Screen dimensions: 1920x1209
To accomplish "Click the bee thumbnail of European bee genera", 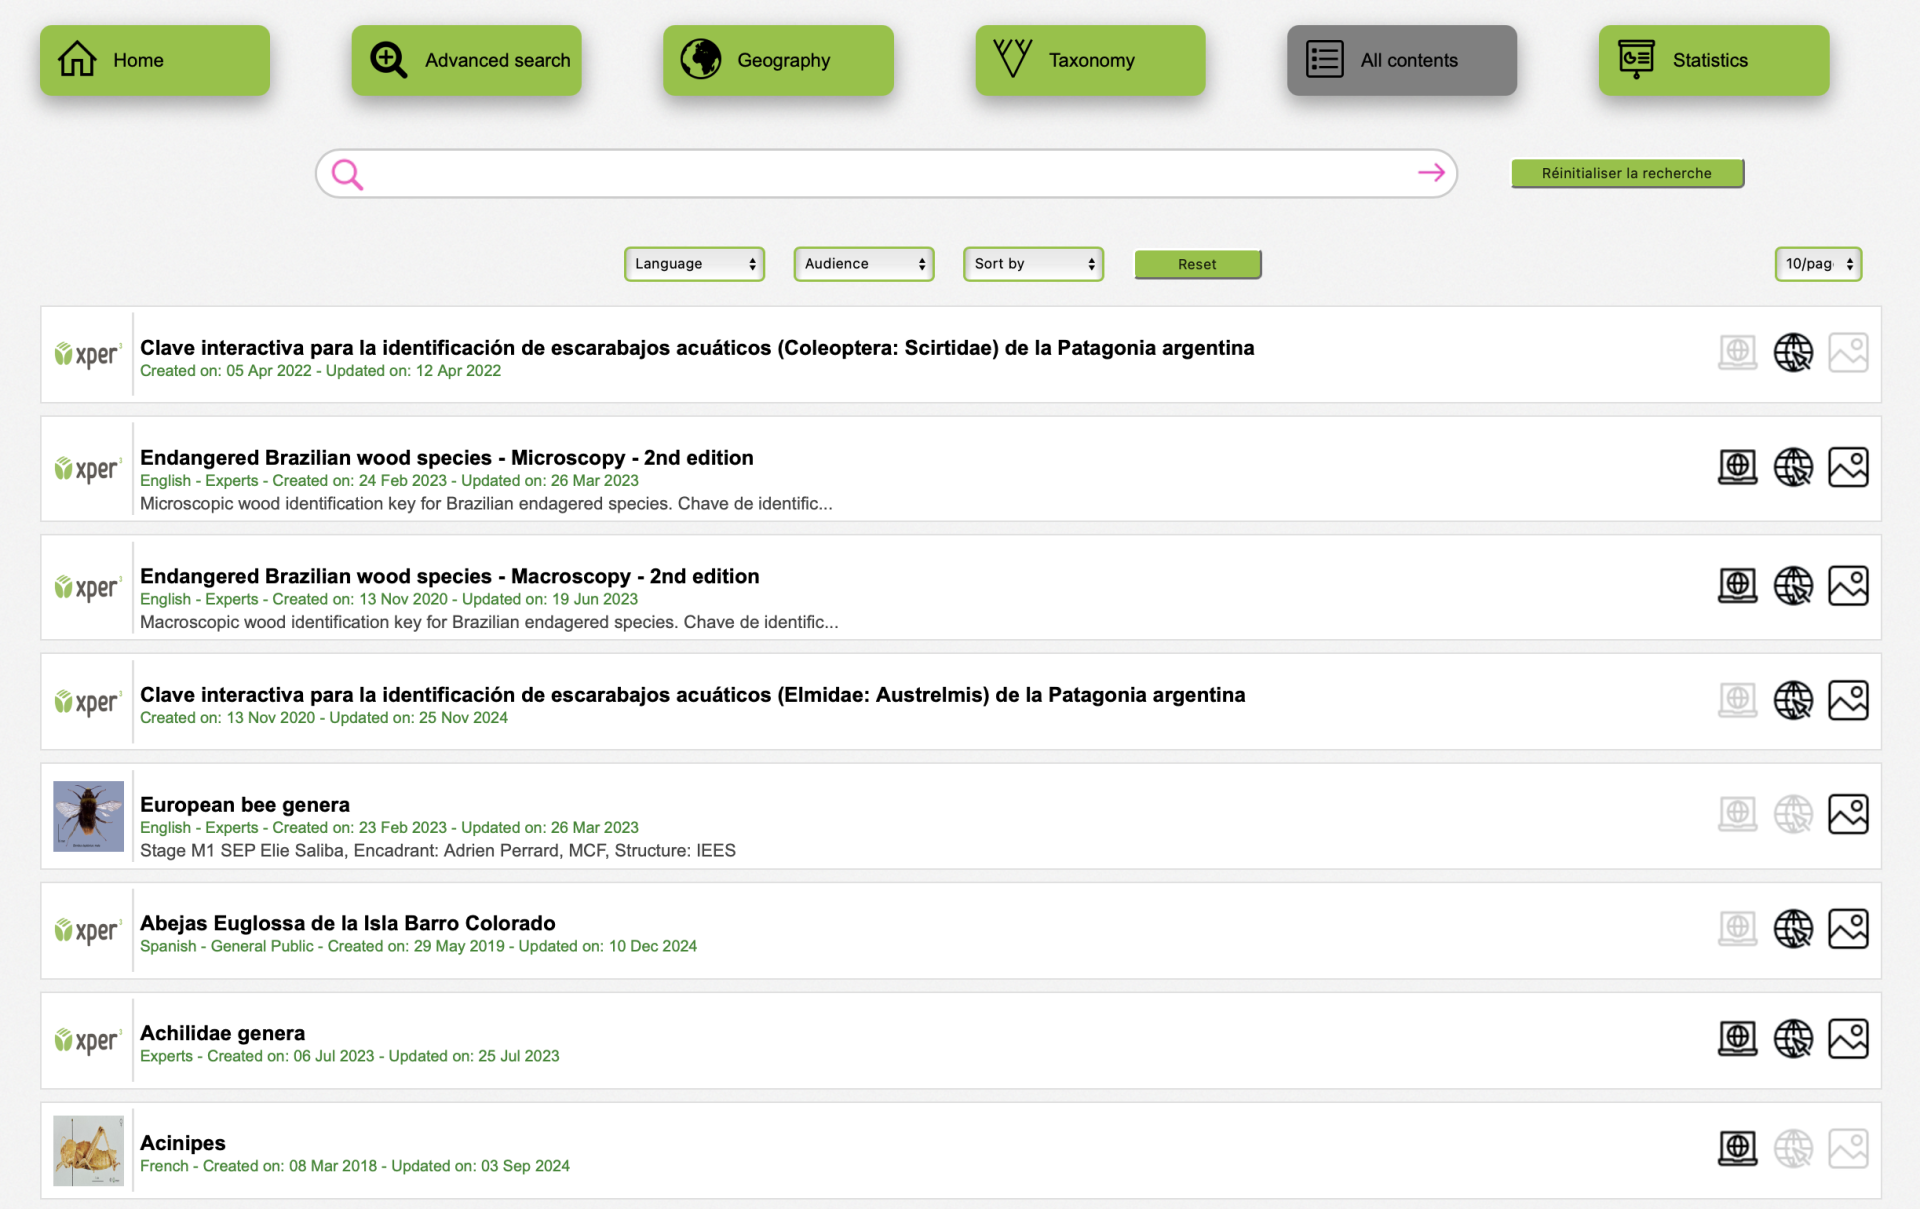I will tap(88, 816).
